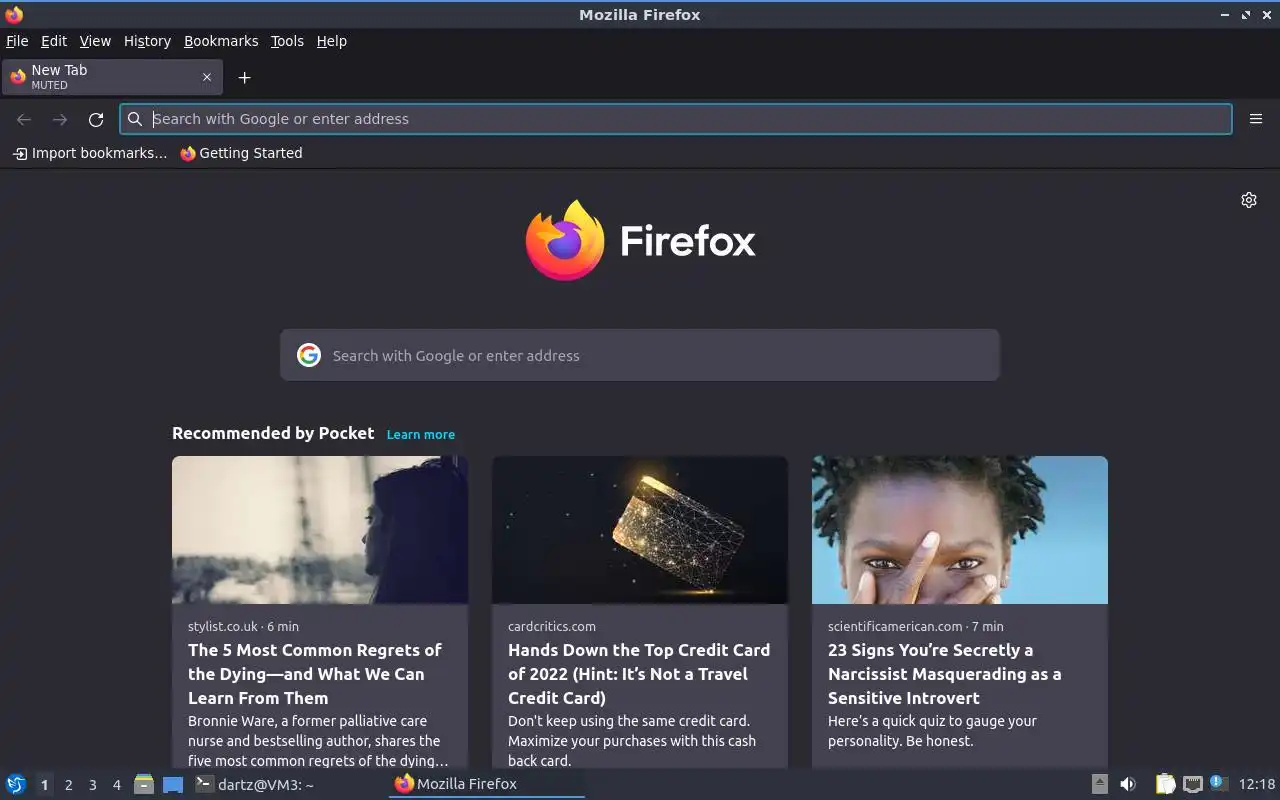The height and width of the screenshot is (800, 1280).
Task: Switch to workspace 2 in the taskbar
Action: coord(68,785)
